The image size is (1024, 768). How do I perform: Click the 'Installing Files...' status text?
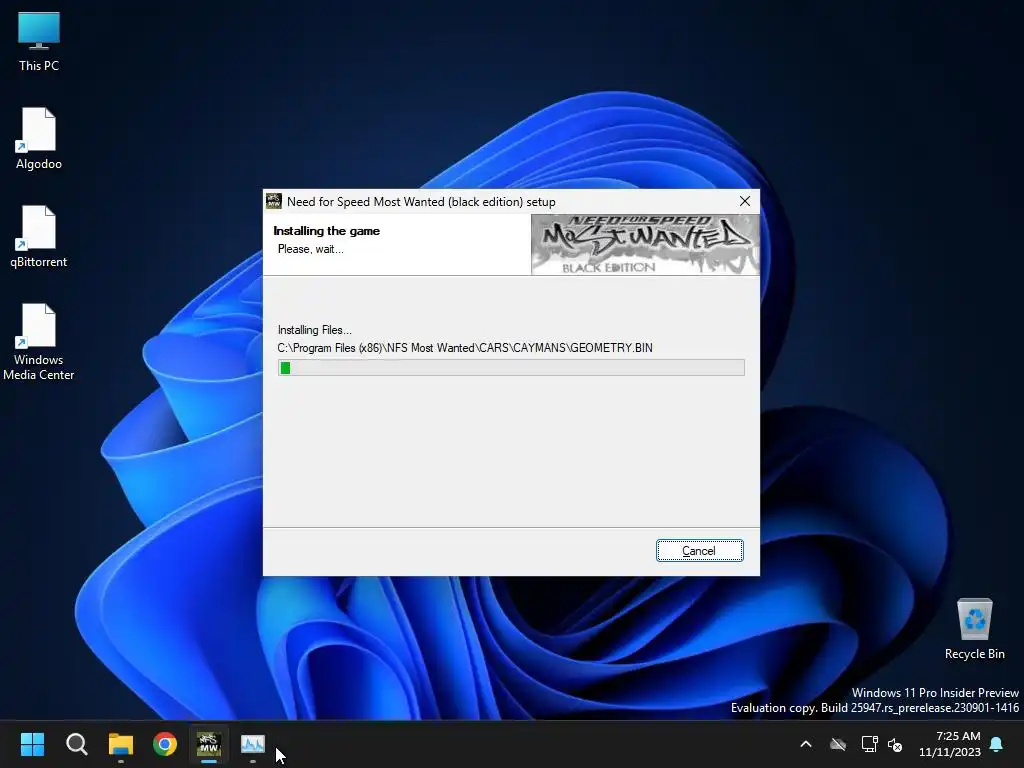click(x=314, y=330)
